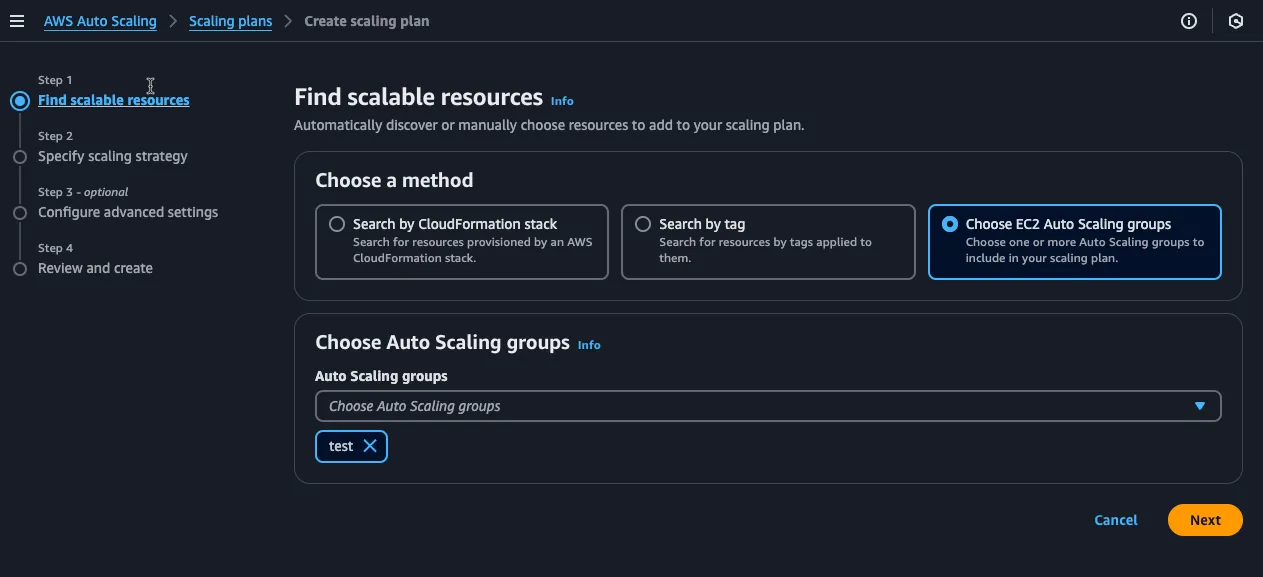Click the Next button
The height and width of the screenshot is (577, 1263).
click(1205, 520)
